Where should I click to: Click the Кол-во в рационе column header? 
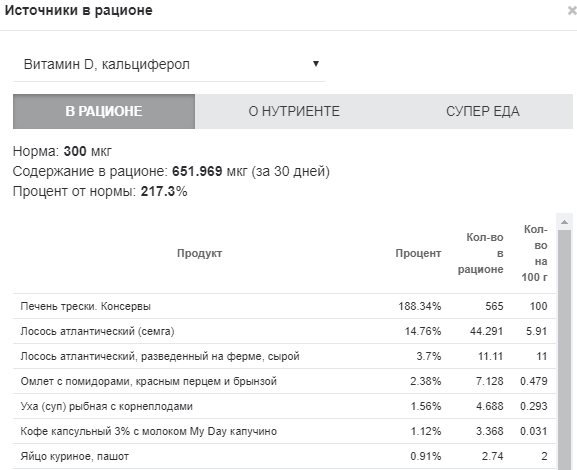481,253
